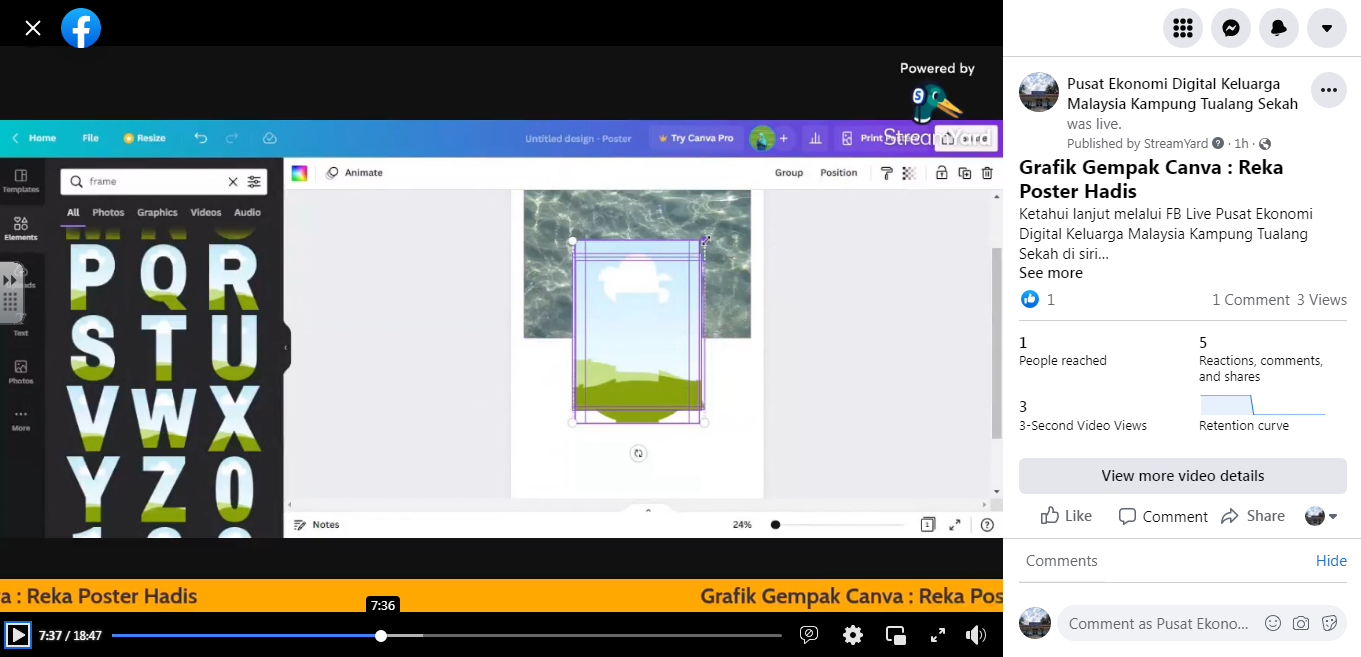Open More in the Canva sidebar
This screenshot has width=1361, height=657.
pos(21,420)
